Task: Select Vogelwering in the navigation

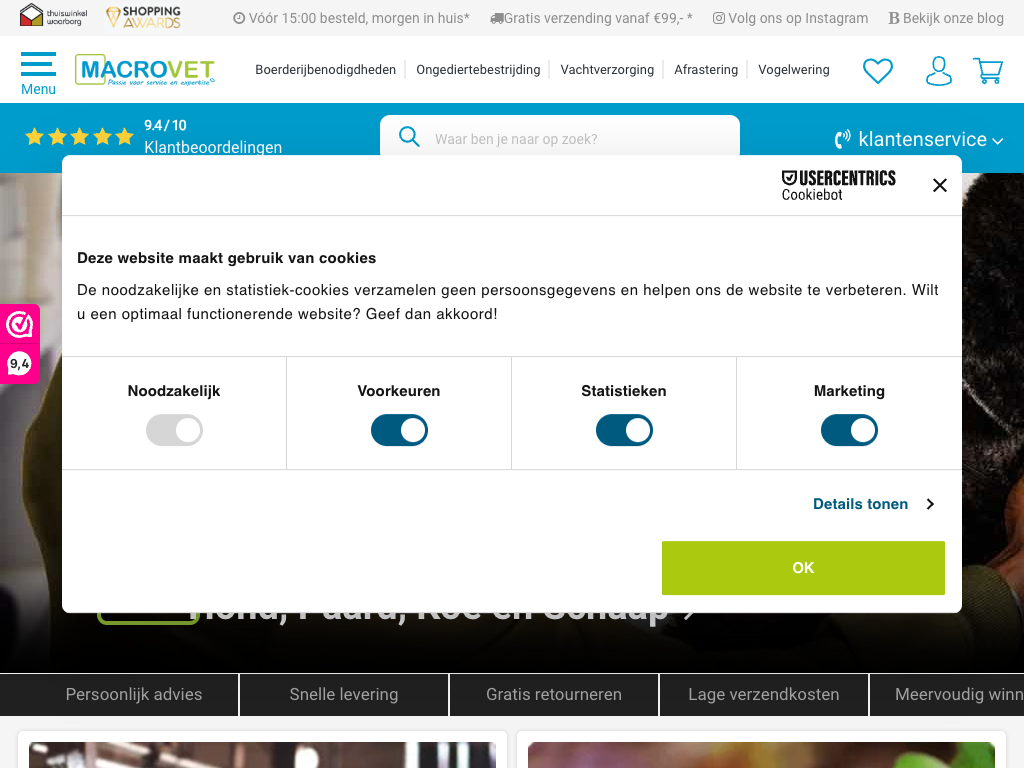Action: point(793,70)
